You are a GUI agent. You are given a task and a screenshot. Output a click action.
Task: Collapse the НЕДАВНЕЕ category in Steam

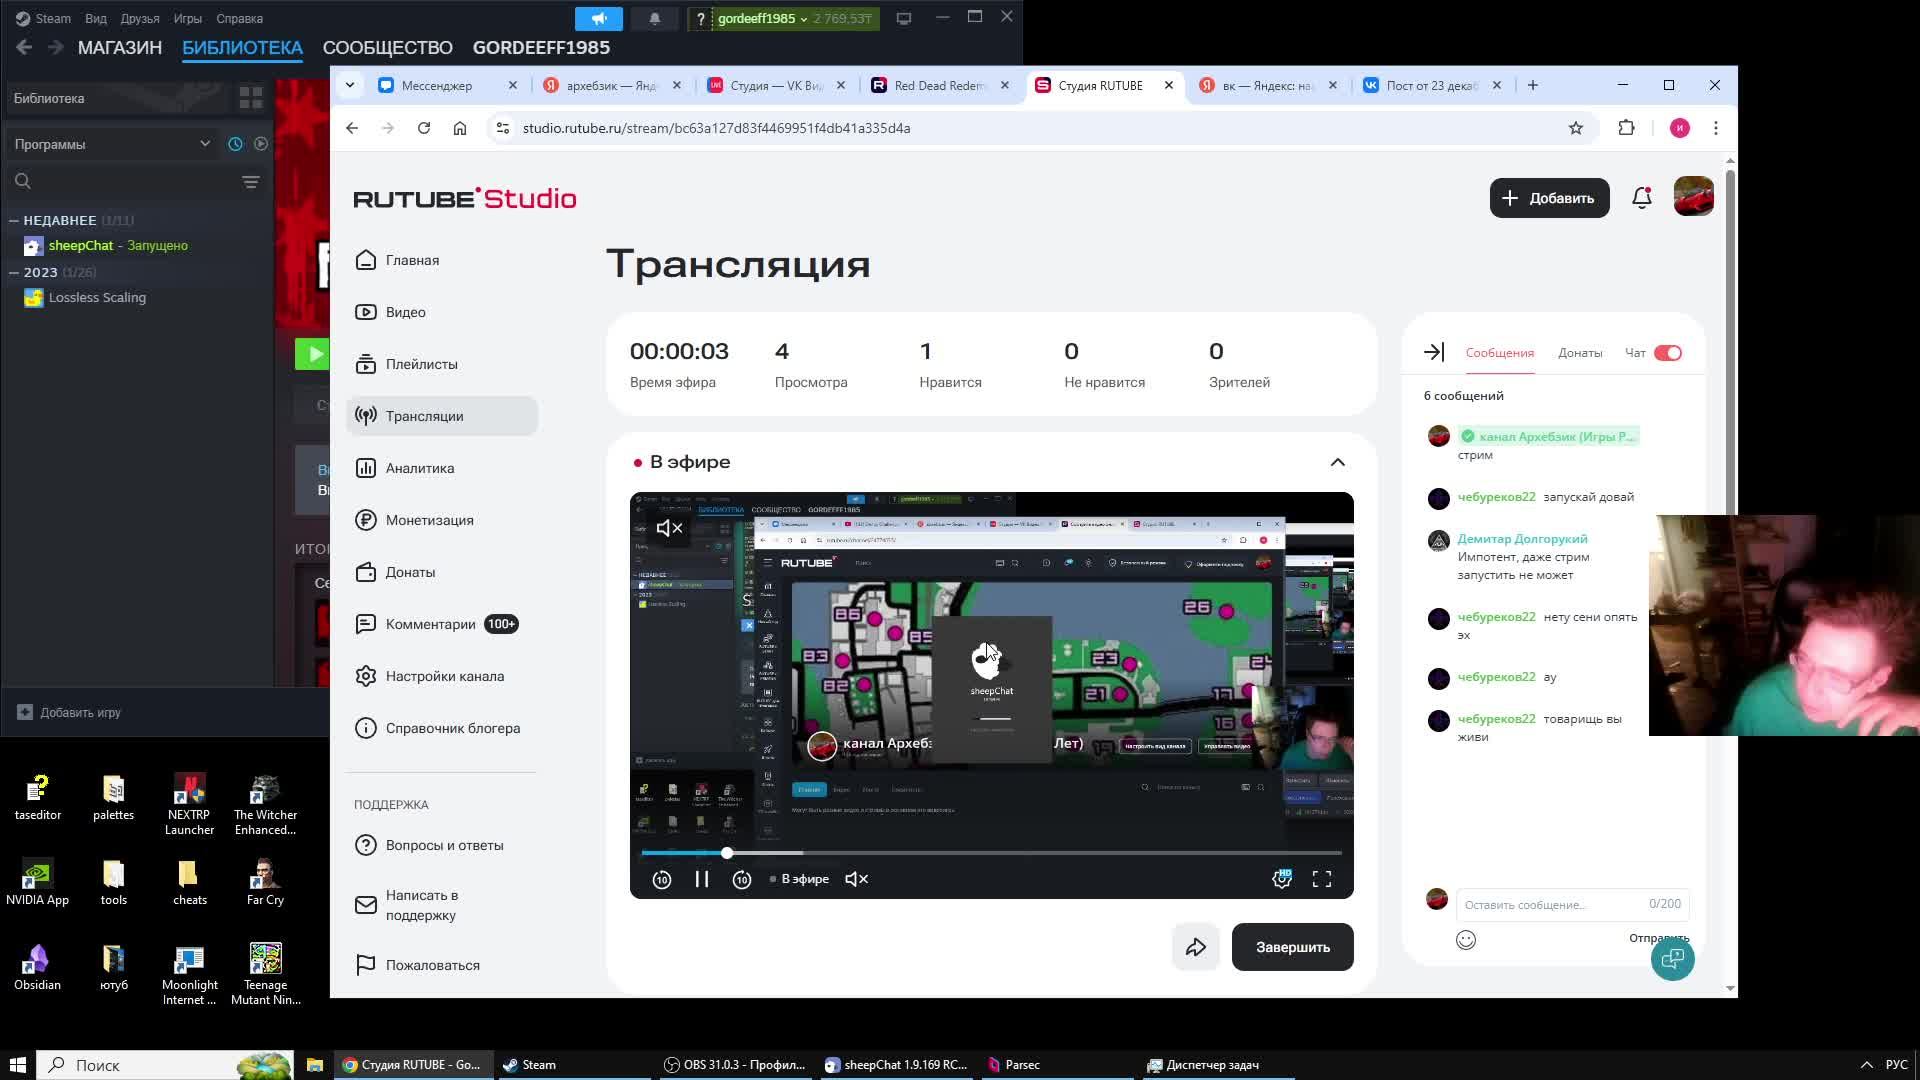[x=14, y=220]
